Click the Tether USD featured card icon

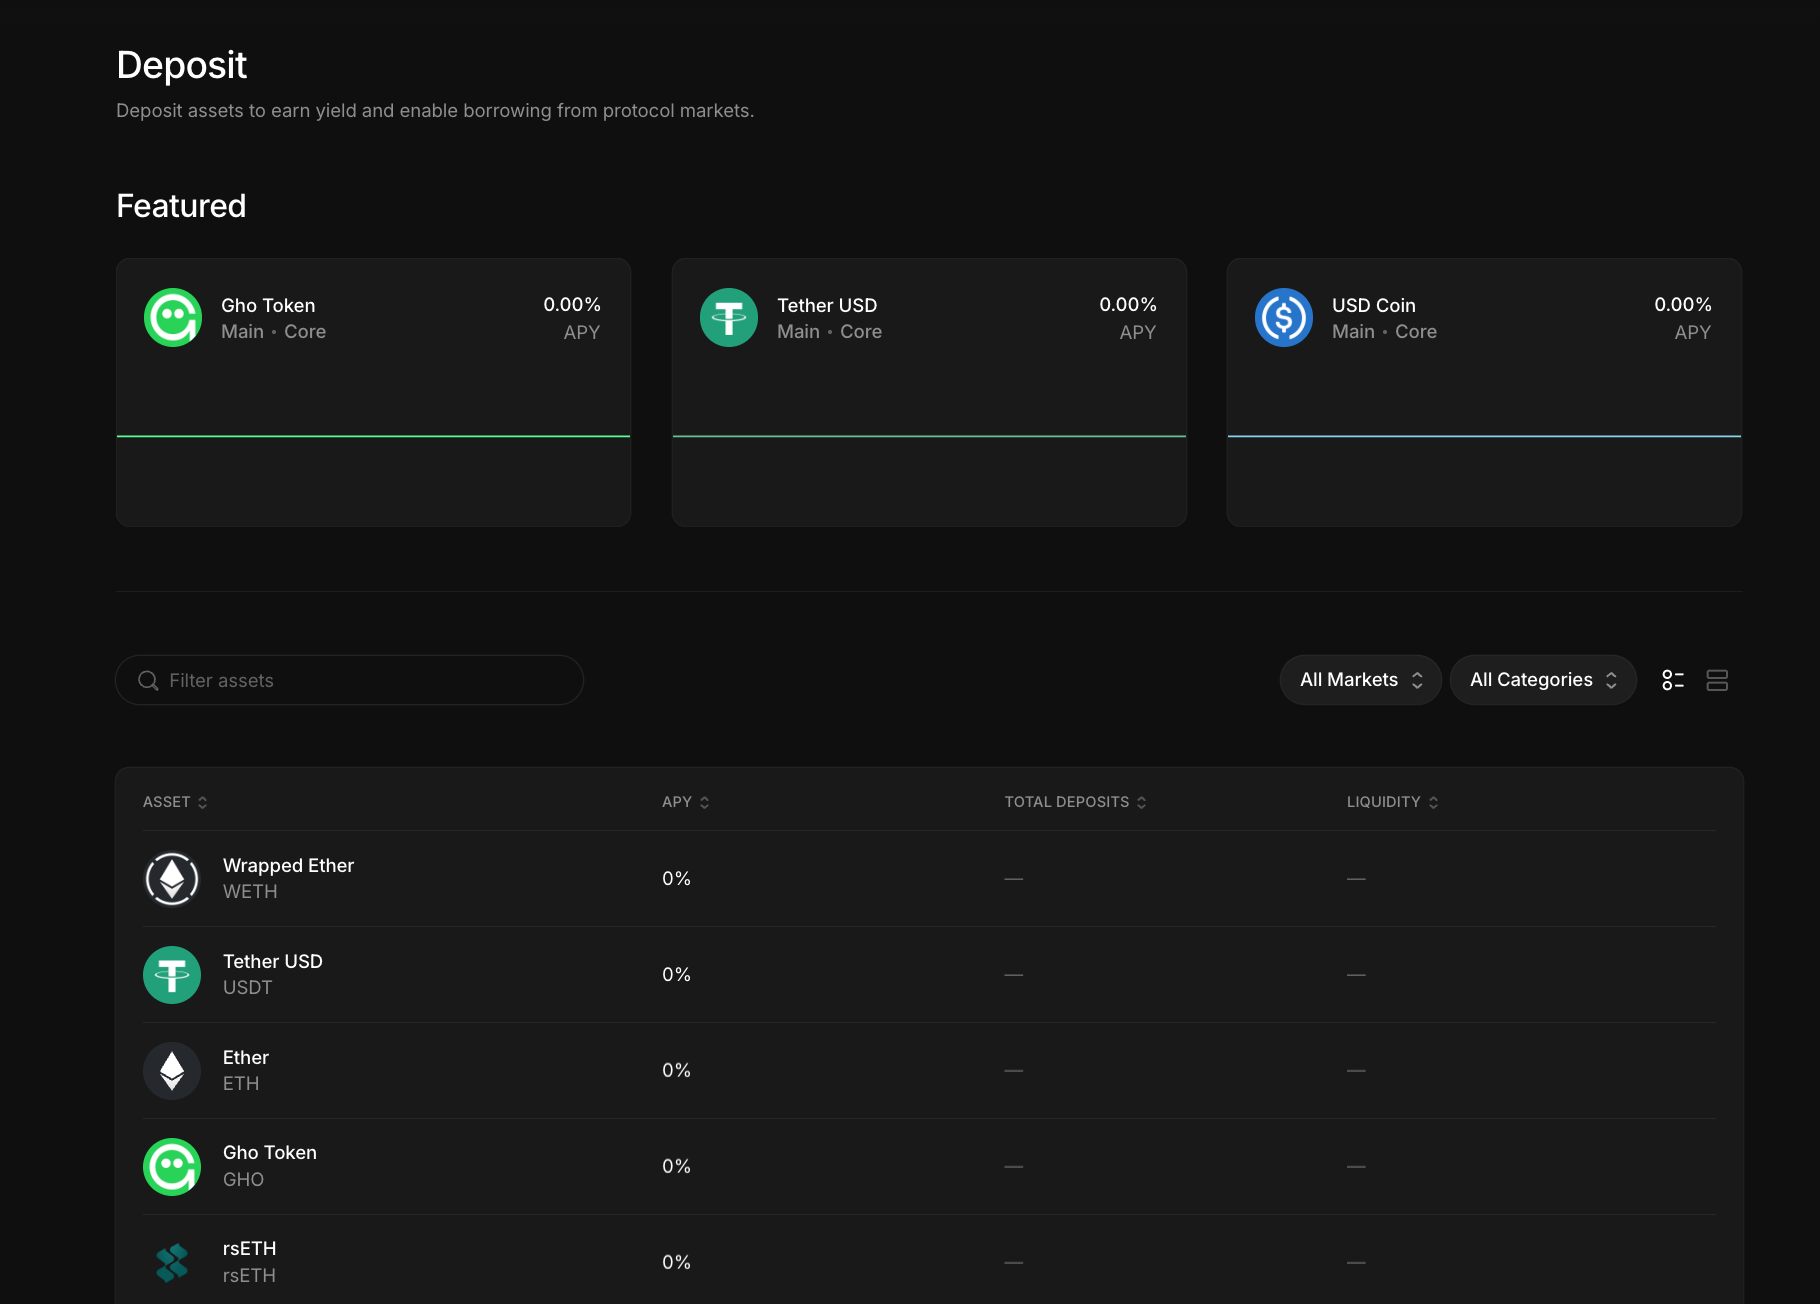pos(729,318)
